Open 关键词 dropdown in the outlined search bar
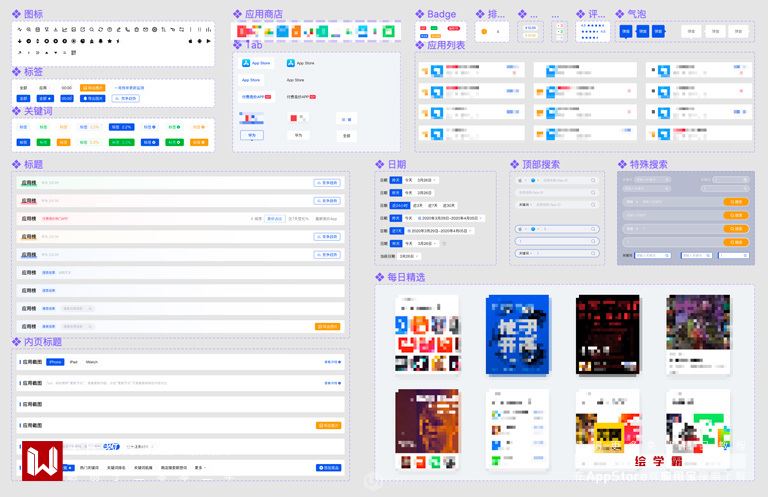Screen dimensions: 768x497 coord(525,253)
